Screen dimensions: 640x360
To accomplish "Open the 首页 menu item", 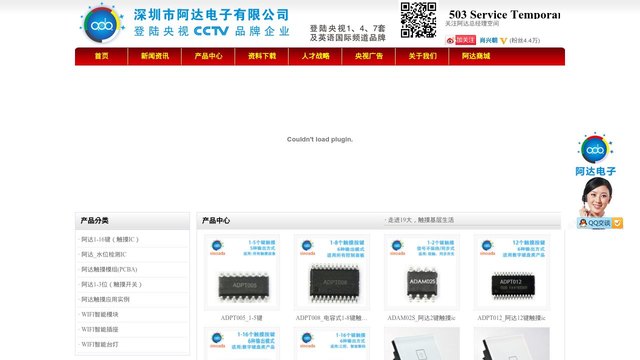I will (101, 56).
